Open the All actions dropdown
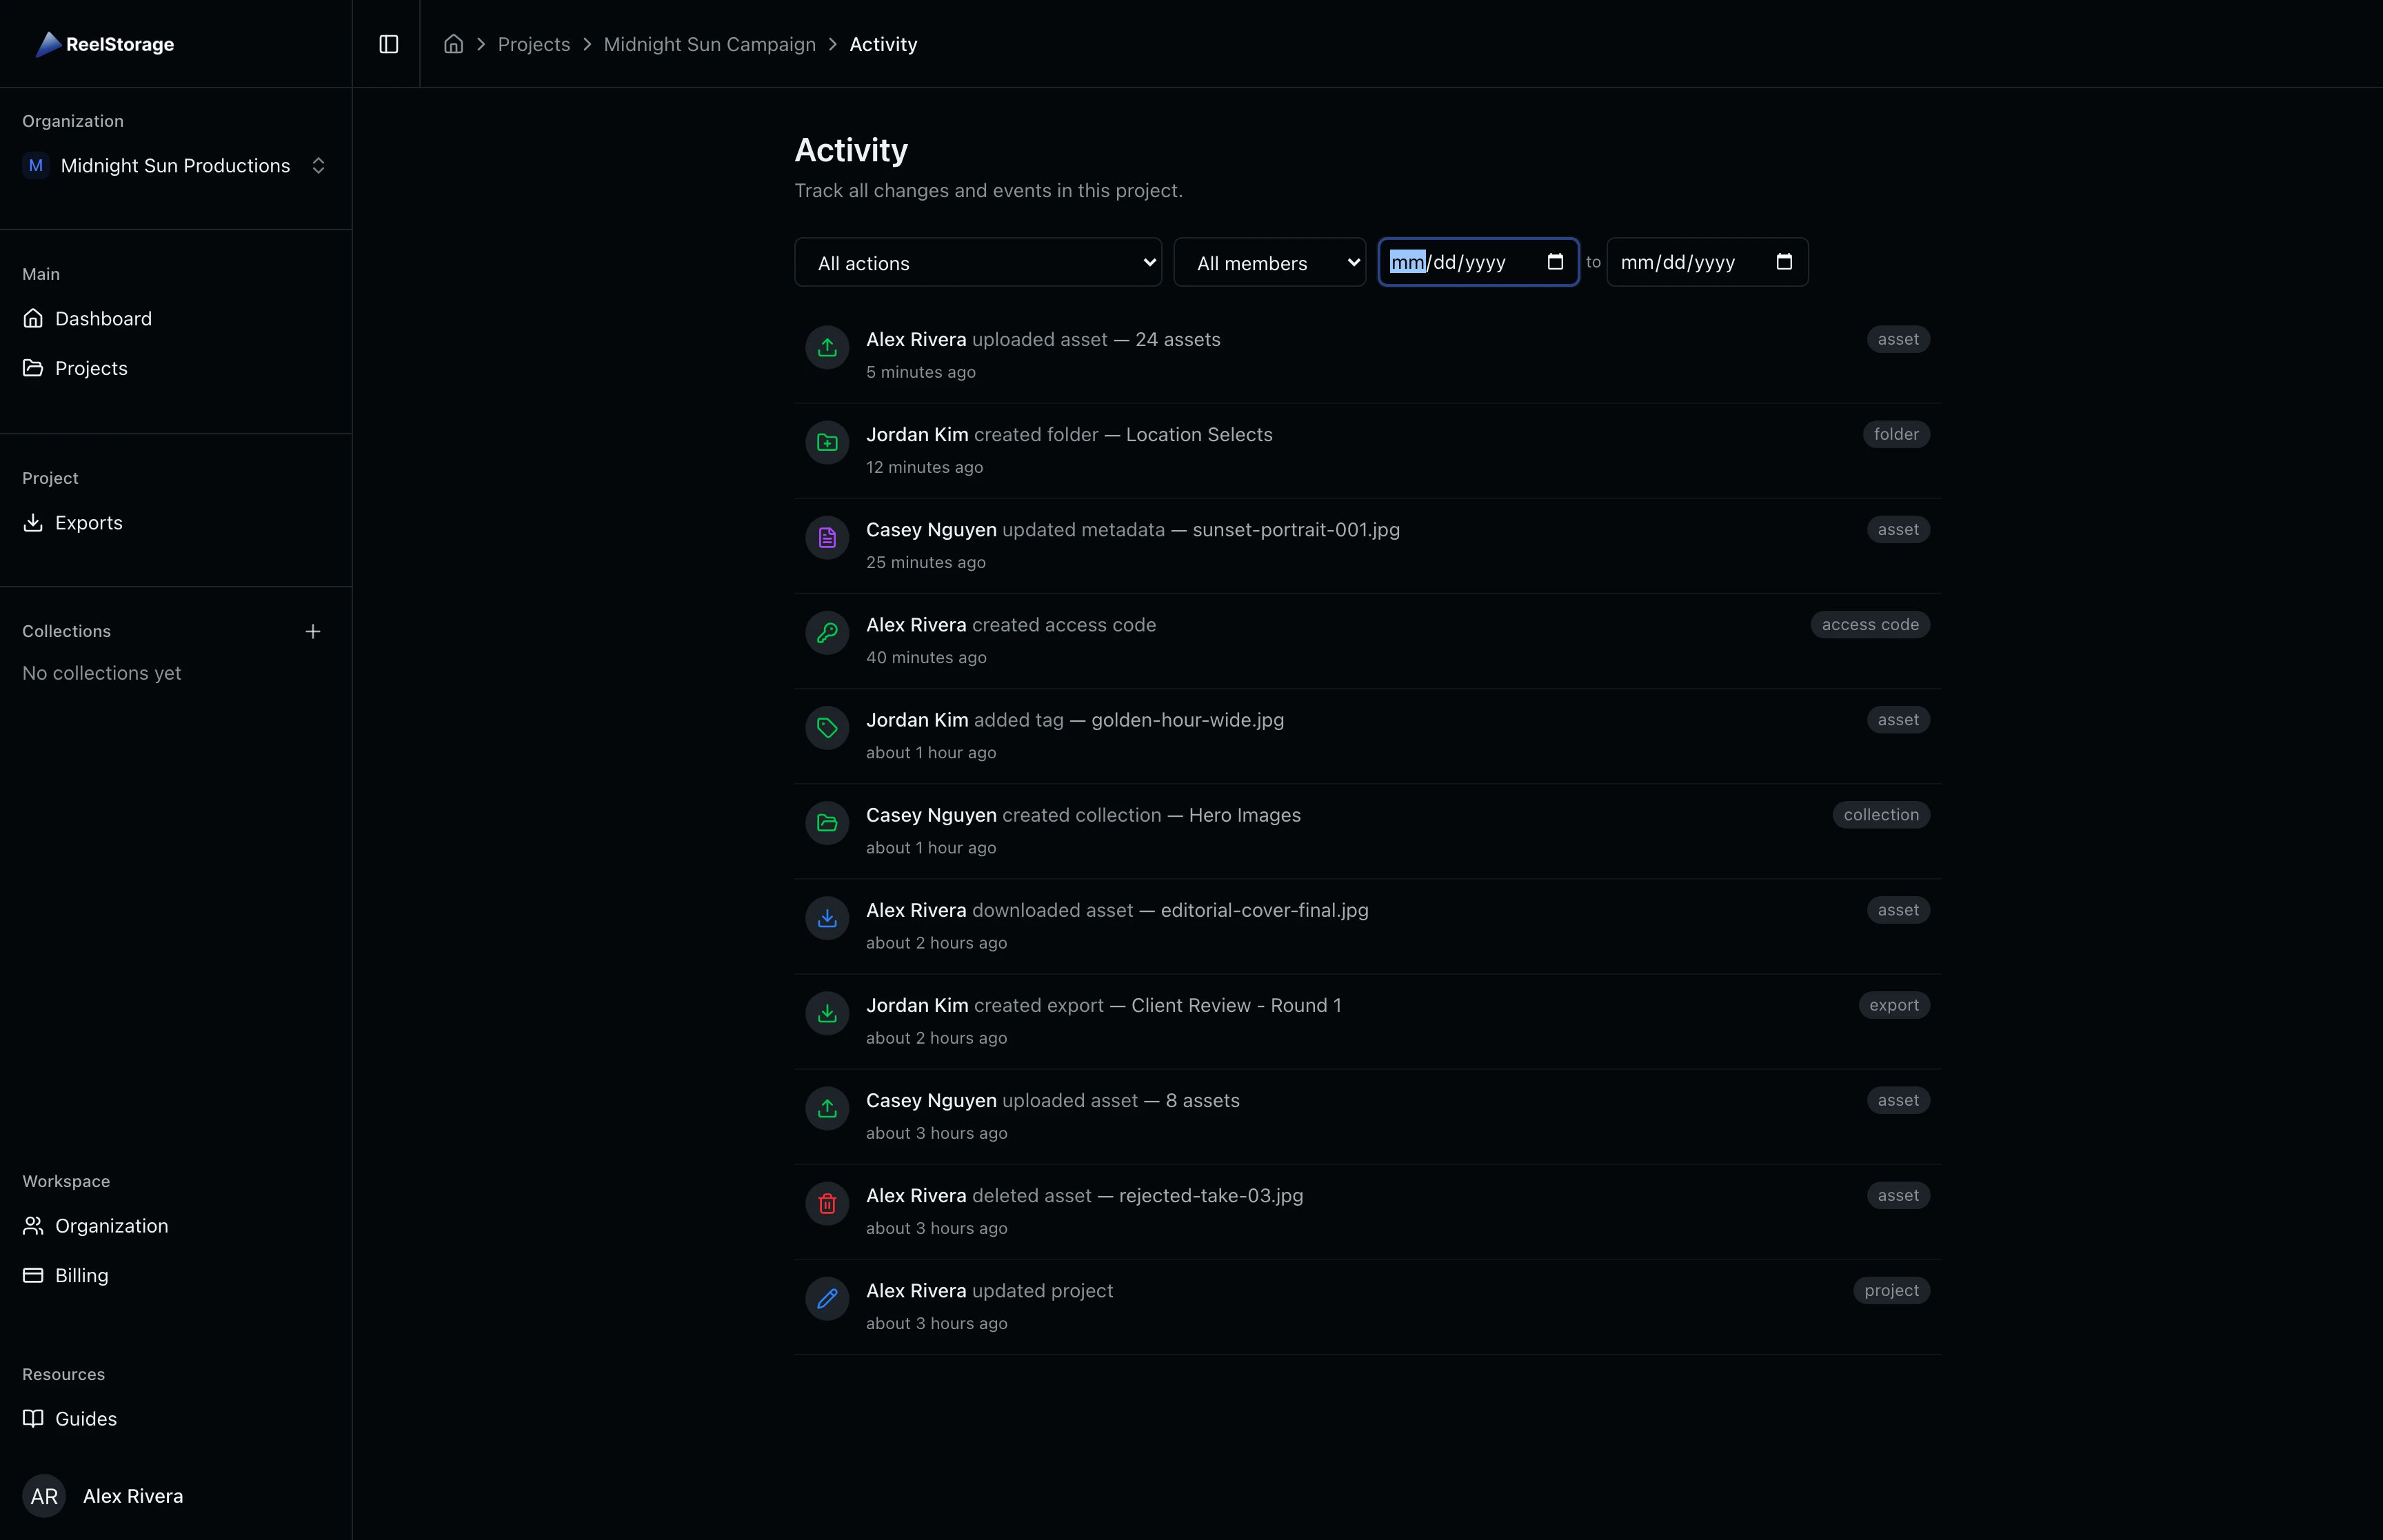 [x=977, y=262]
